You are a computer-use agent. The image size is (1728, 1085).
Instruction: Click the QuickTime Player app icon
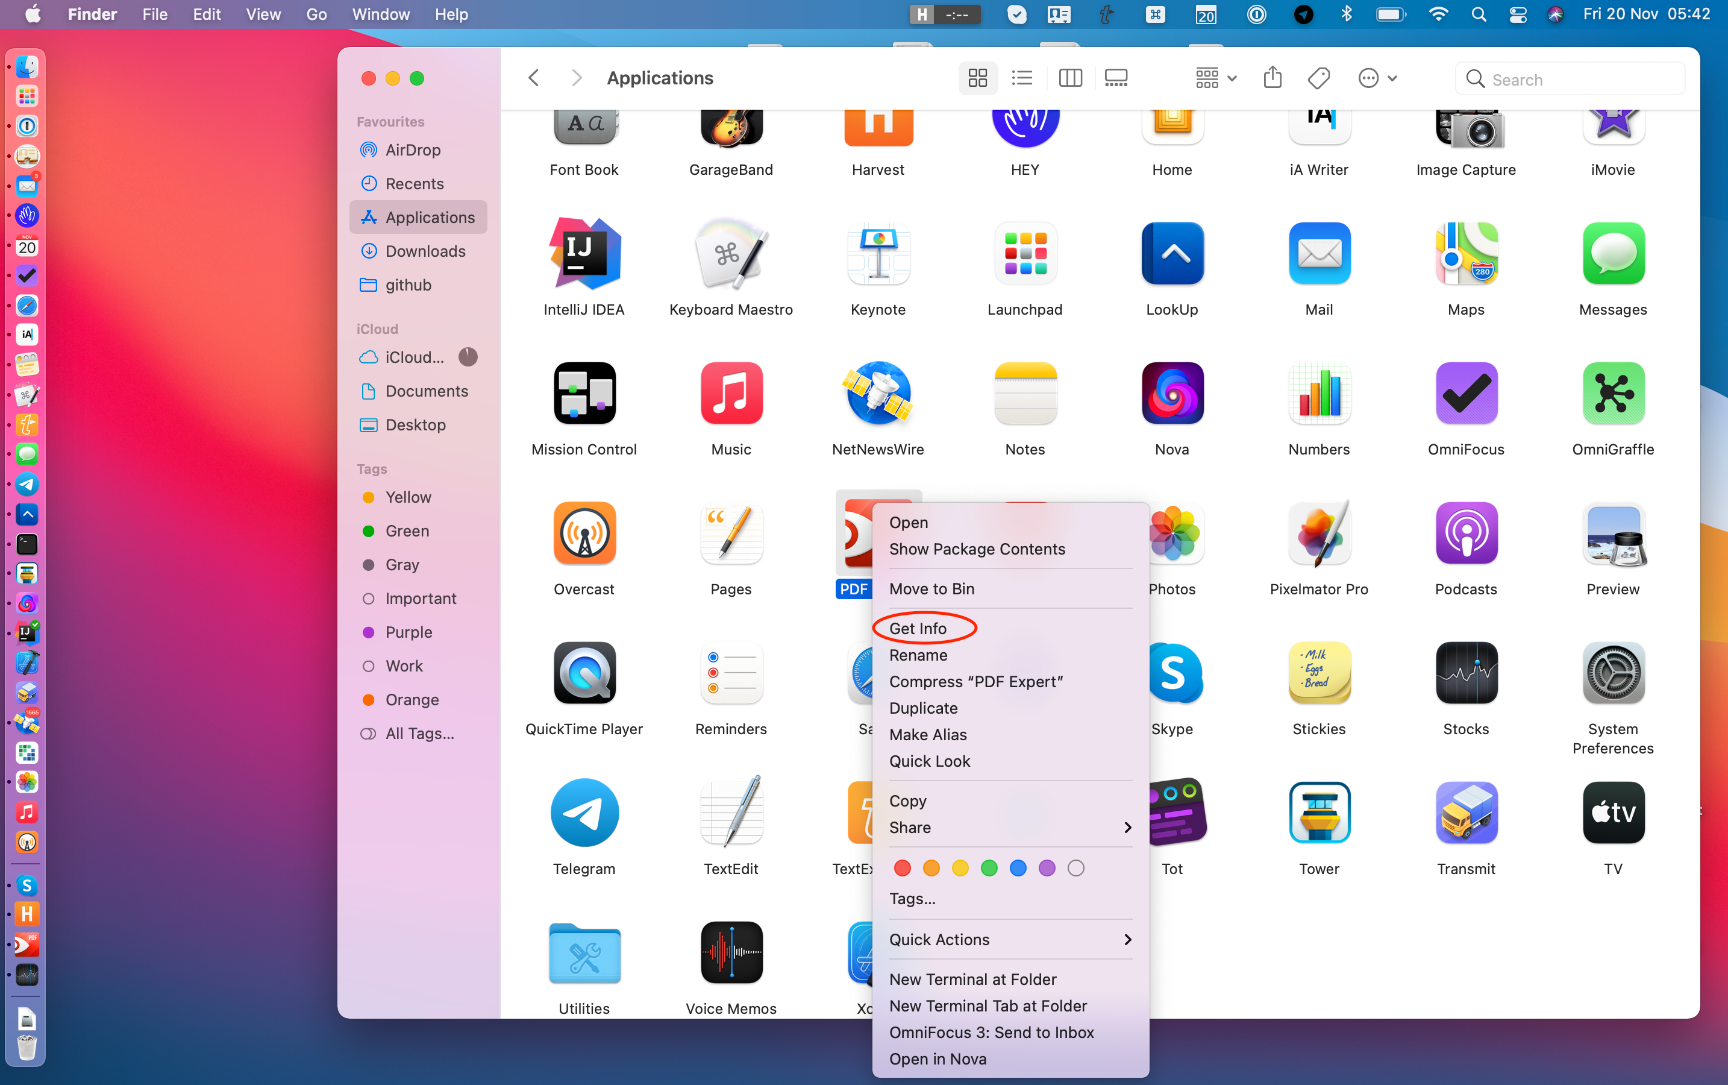pos(584,674)
